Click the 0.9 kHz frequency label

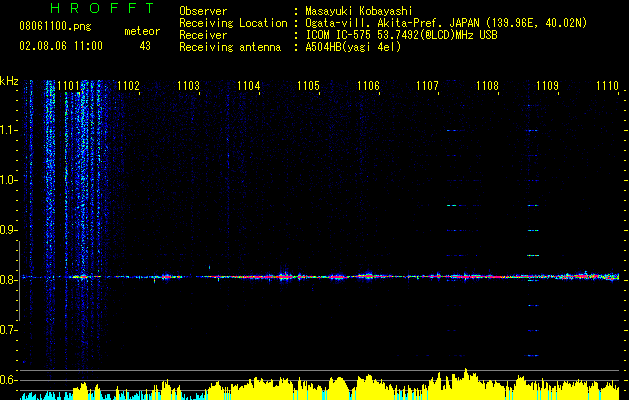point(8,230)
